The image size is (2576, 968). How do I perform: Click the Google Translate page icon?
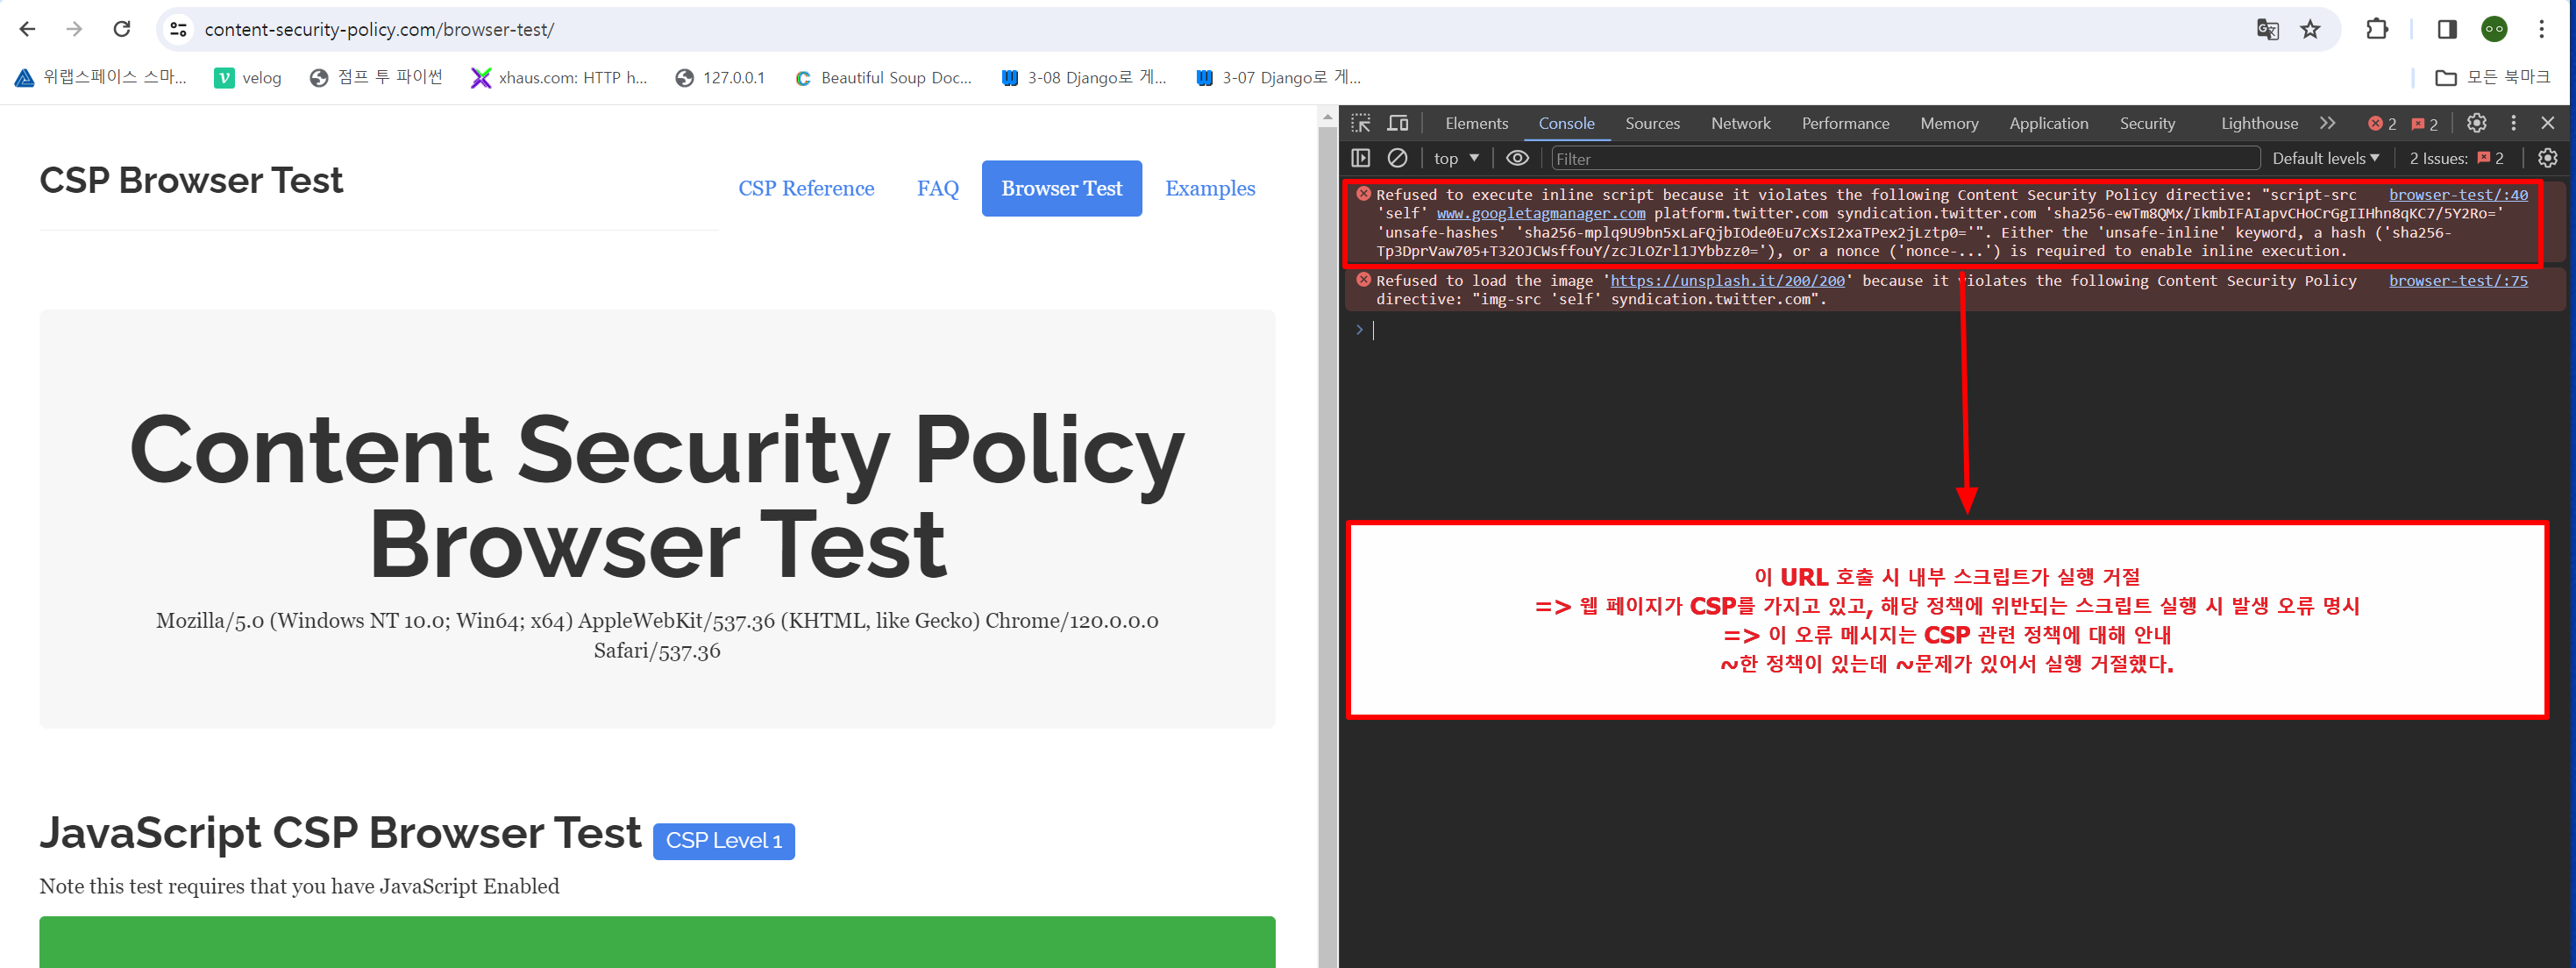coord(2267,29)
